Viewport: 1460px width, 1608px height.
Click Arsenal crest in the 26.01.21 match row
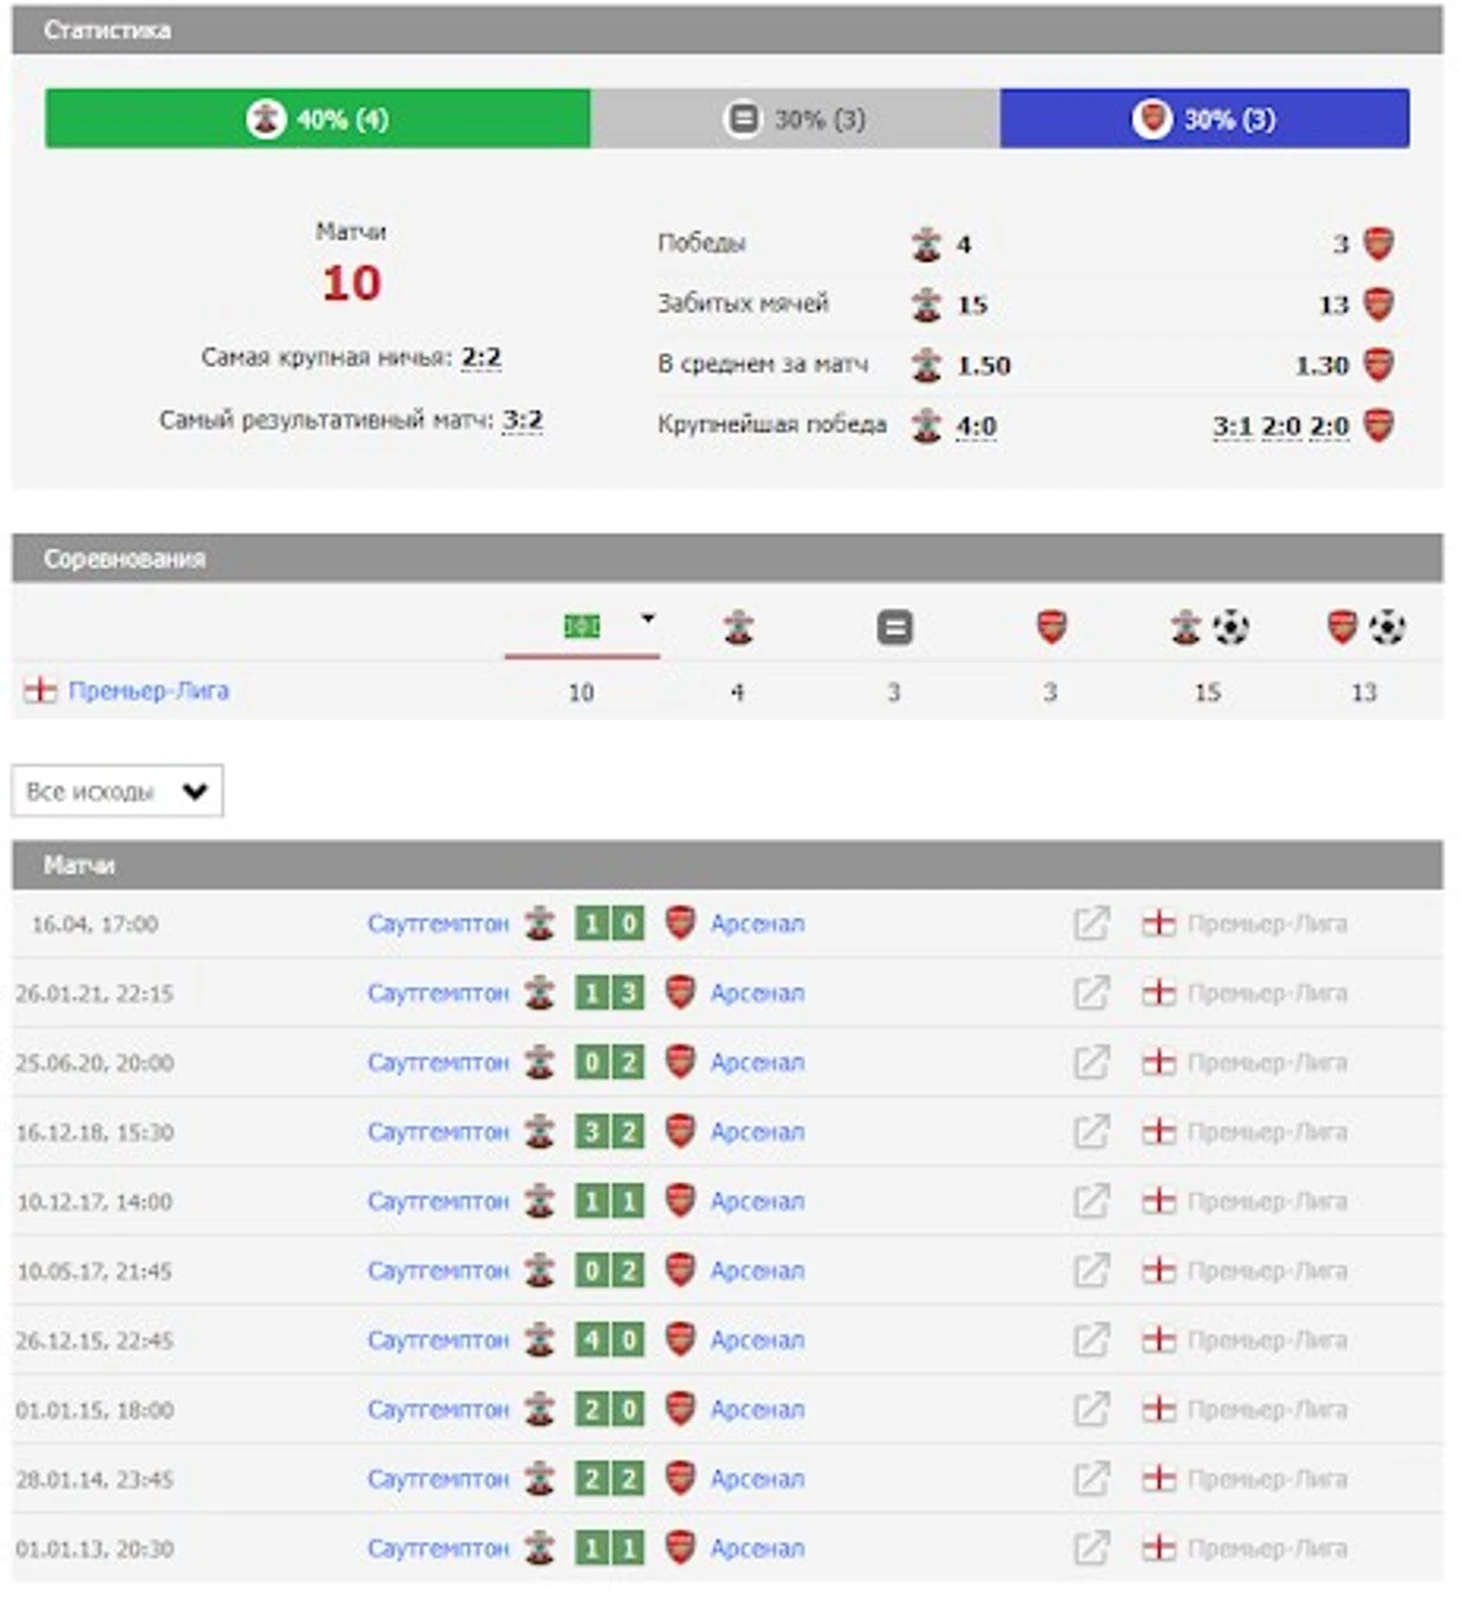pyautogui.click(x=680, y=993)
